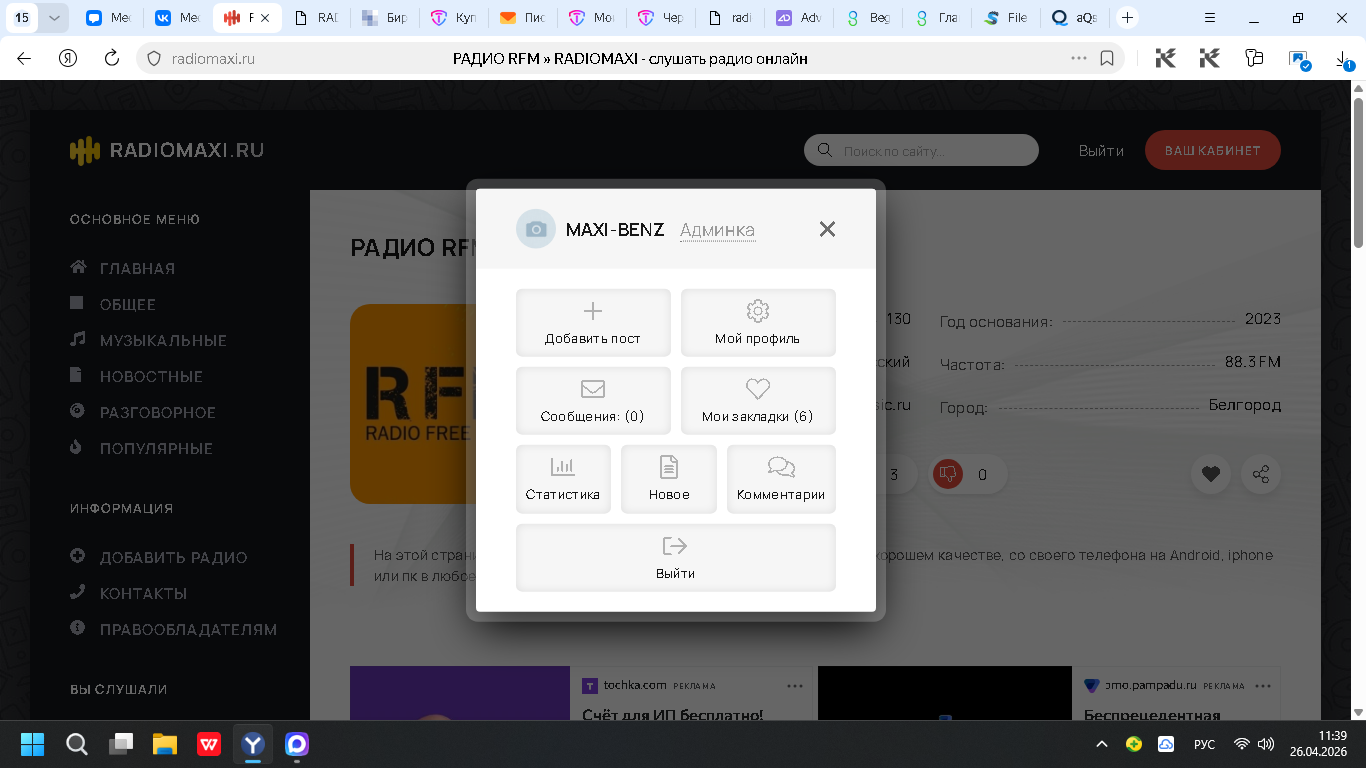
Task: Click the Добавить пост tile
Action: point(593,322)
